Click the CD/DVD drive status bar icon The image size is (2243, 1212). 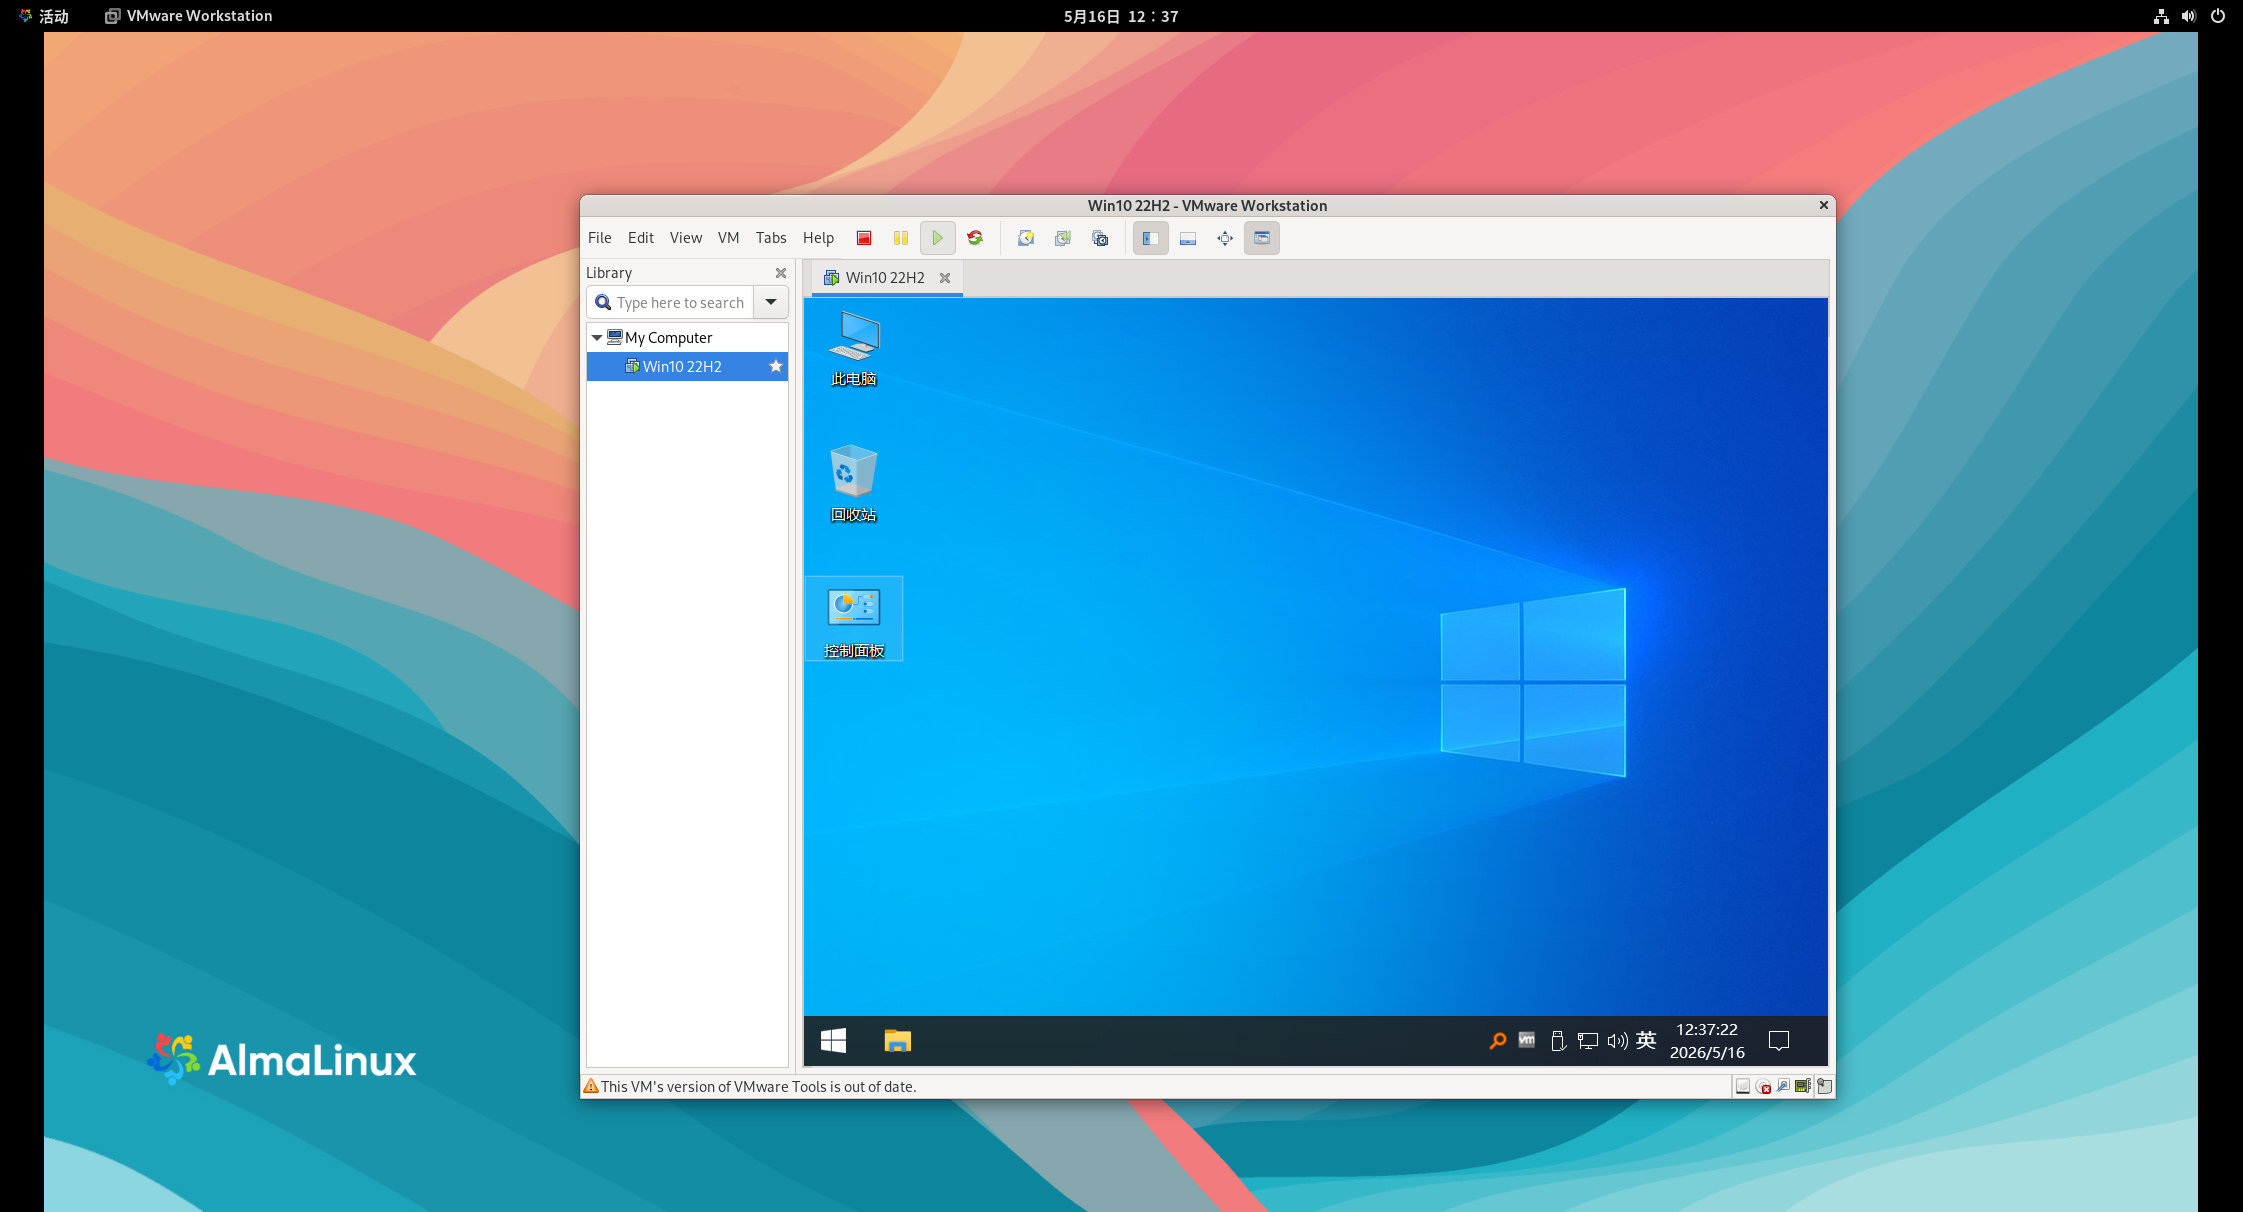(x=1763, y=1087)
